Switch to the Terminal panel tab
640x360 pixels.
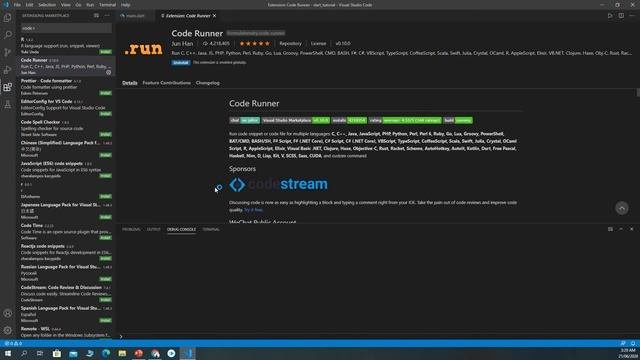[x=211, y=229]
